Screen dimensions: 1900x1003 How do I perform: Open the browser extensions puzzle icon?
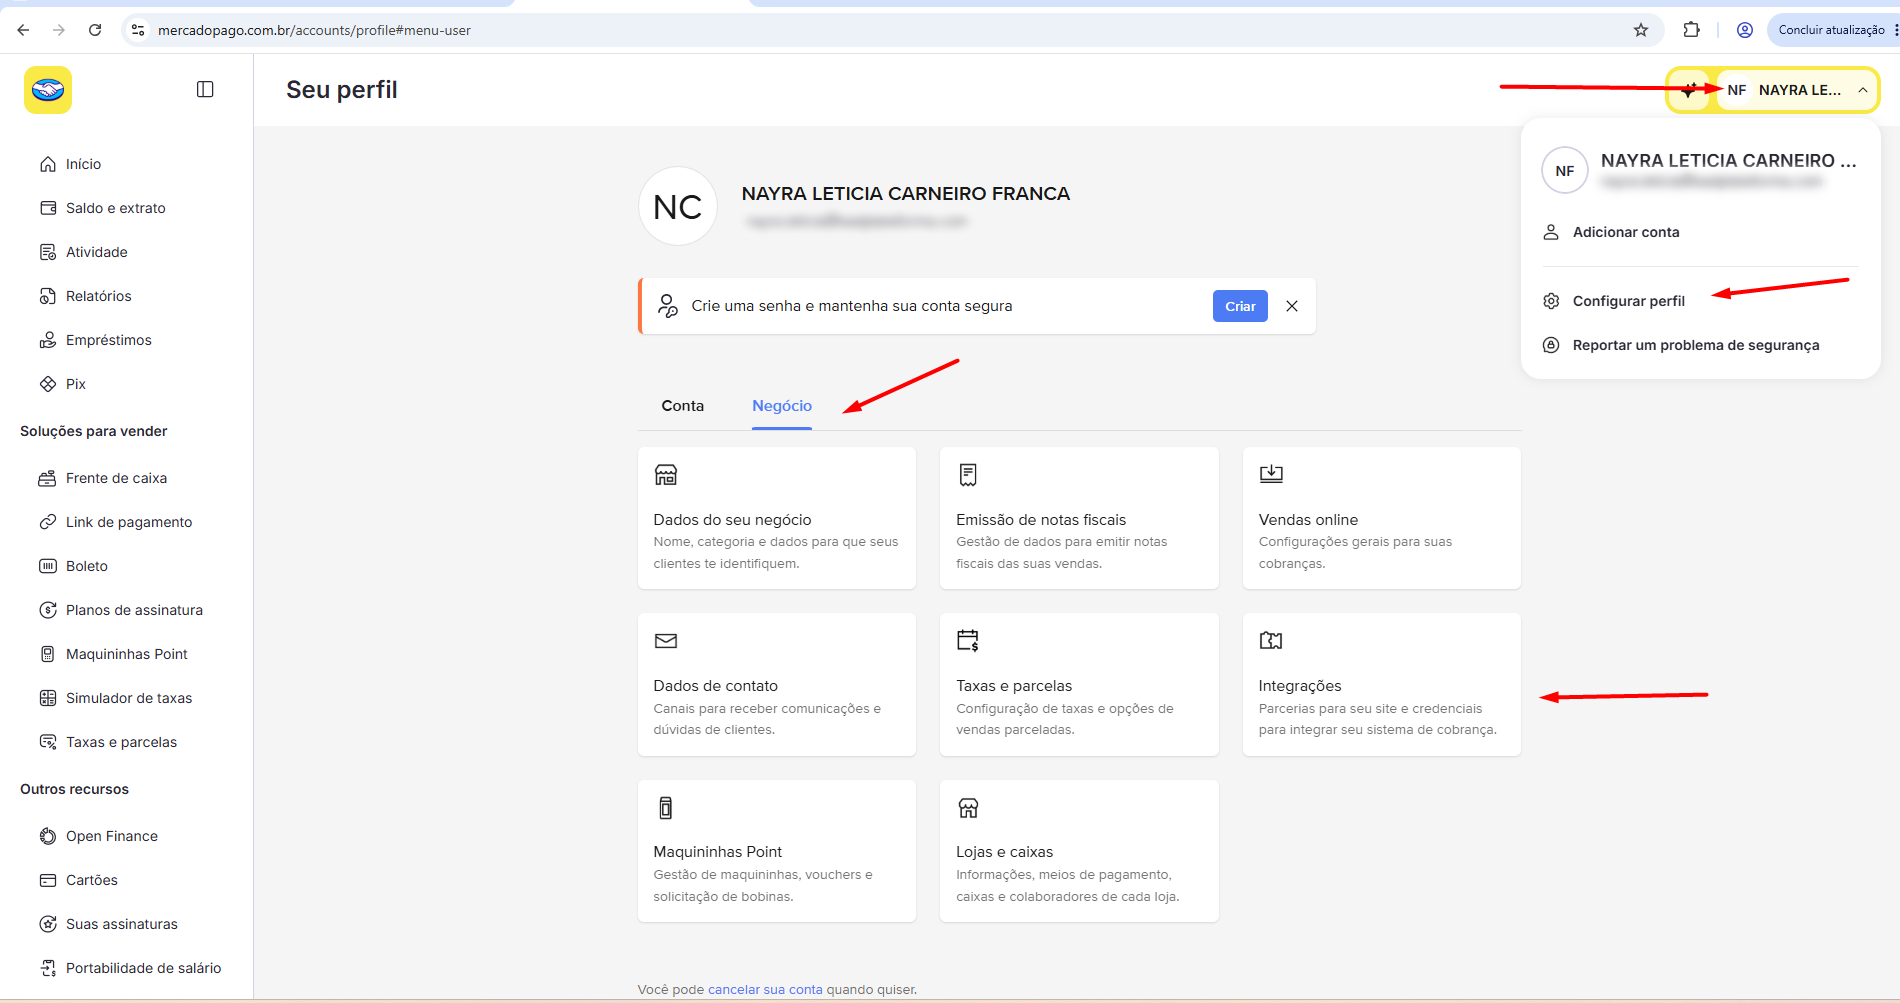[1691, 30]
